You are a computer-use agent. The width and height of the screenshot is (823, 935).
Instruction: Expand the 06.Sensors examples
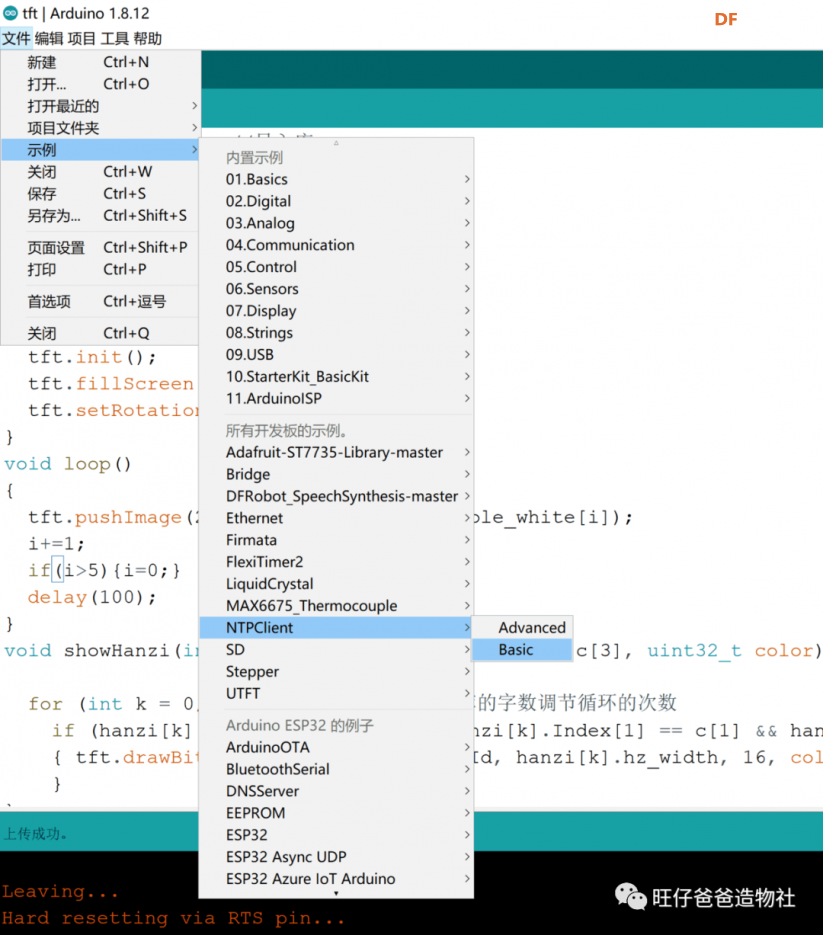click(336, 289)
